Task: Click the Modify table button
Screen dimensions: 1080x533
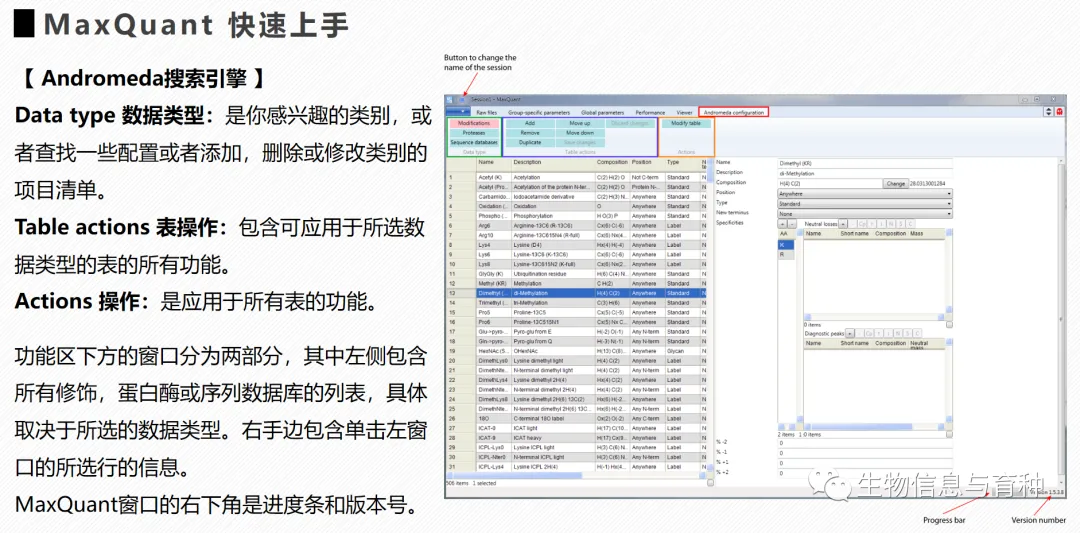Action: [686, 123]
